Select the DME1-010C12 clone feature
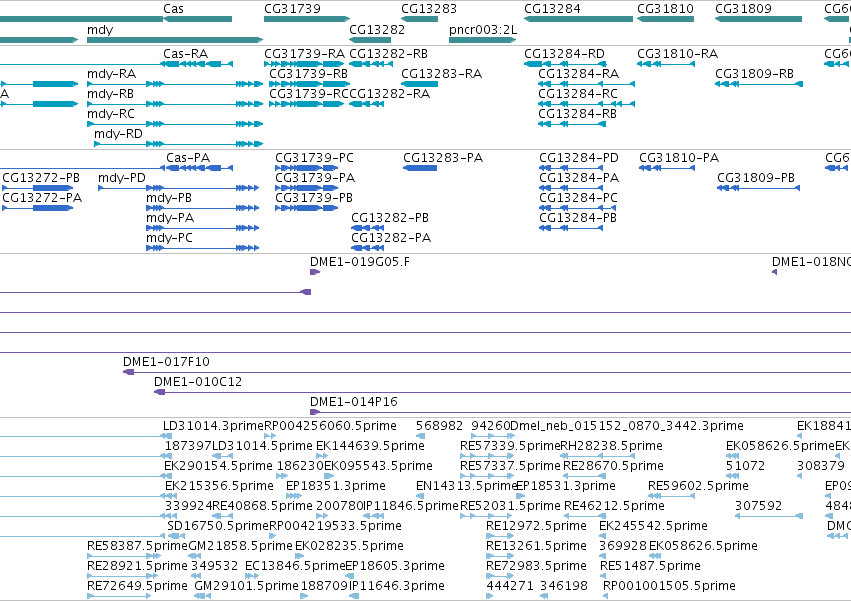The height and width of the screenshot is (601, 851). 503,392
